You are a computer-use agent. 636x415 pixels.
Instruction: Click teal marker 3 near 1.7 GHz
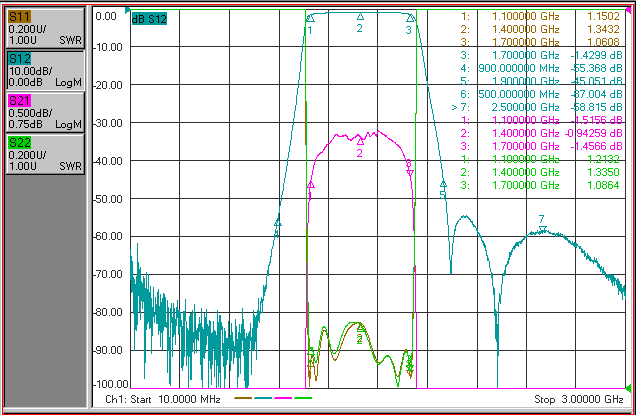(x=410, y=18)
